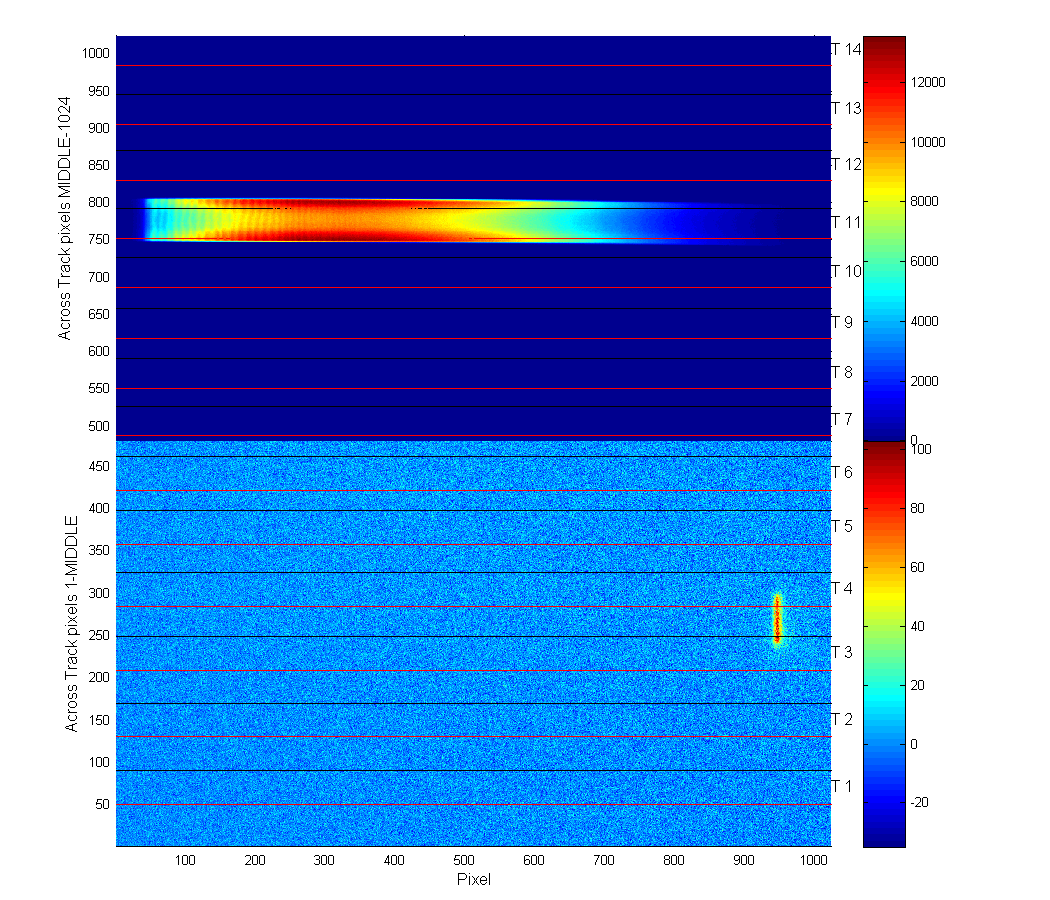Click the 'T 5' track label

(x=842, y=526)
